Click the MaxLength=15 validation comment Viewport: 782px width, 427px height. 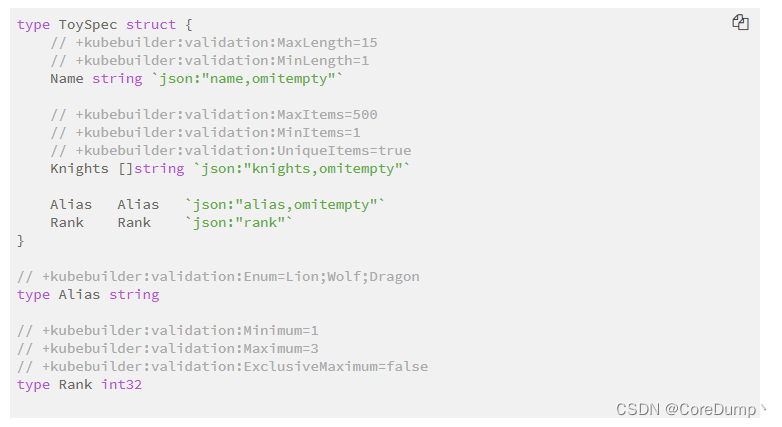click(214, 43)
